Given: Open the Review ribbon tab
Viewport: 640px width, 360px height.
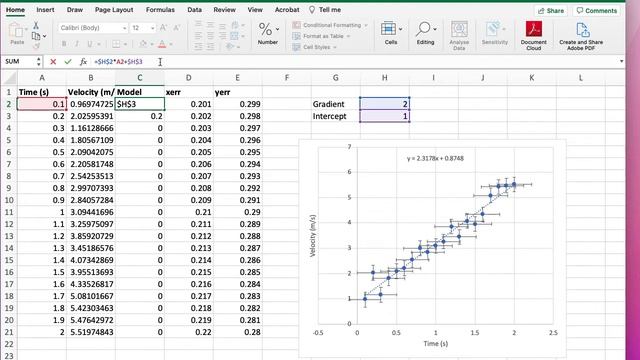Looking at the screenshot, I should click(x=224, y=10).
